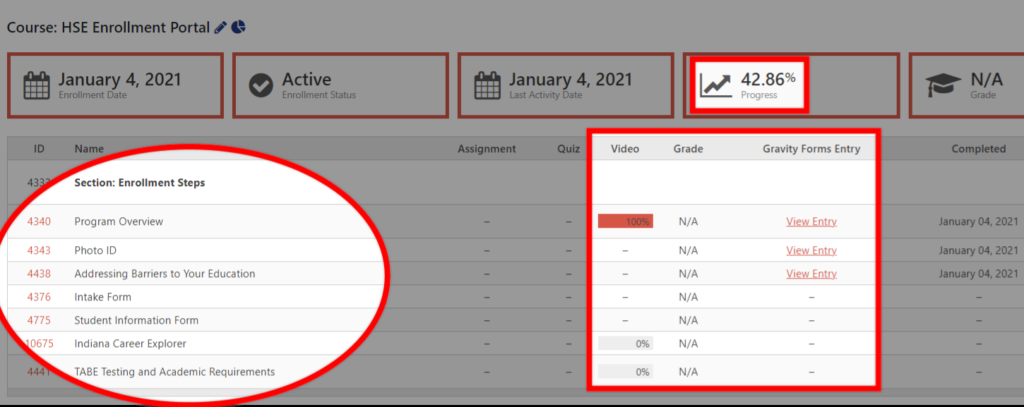Click Photo ID completed date January 04, 2021

tap(978, 250)
